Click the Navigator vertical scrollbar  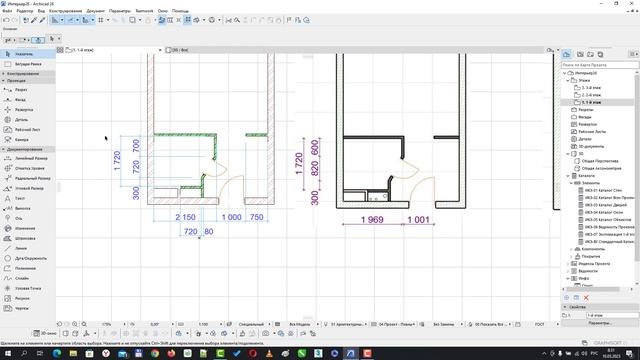637,167
